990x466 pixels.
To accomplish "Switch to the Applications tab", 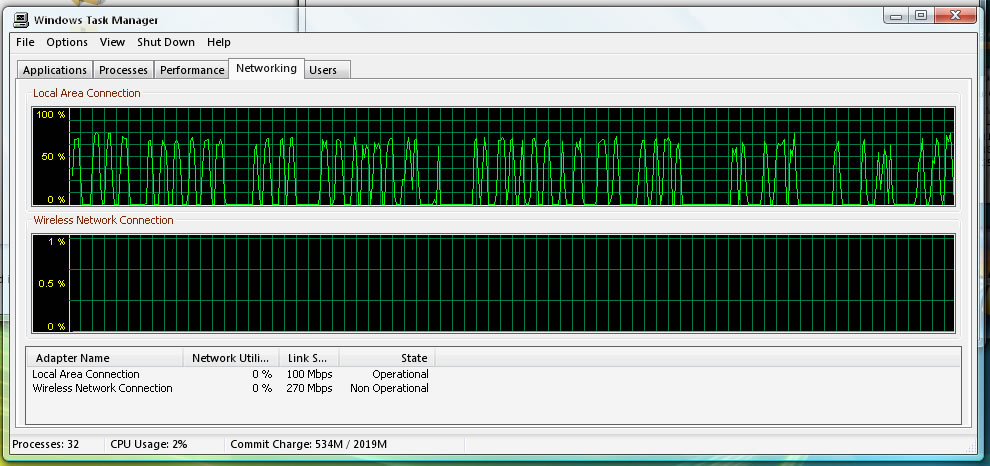I will click(x=55, y=70).
